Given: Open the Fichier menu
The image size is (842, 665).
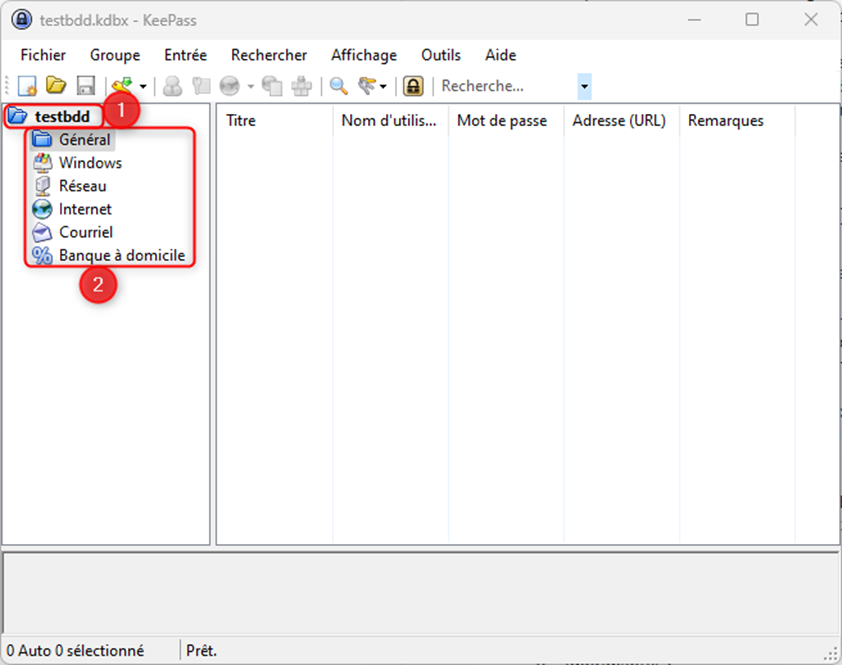Looking at the screenshot, I should click(x=42, y=55).
